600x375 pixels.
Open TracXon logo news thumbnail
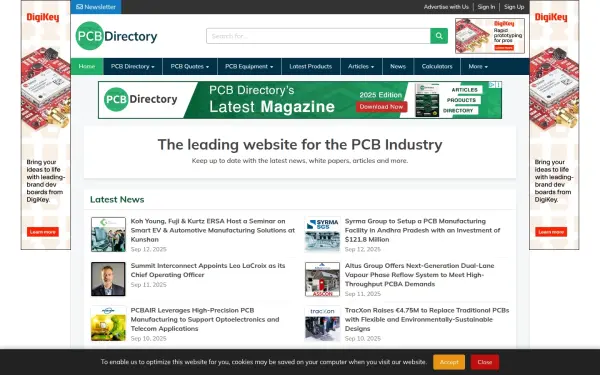click(x=322, y=323)
